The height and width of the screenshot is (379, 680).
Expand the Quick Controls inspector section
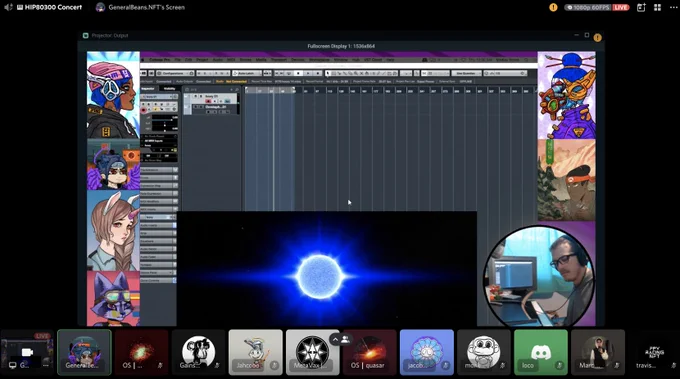[x=158, y=281]
